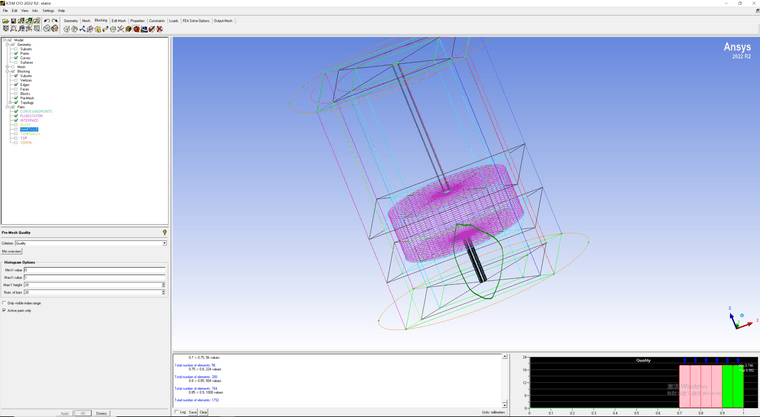The height and width of the screenshot is (417, 760).
Task: Switch to the Properties tab
Action: point(137,21)
